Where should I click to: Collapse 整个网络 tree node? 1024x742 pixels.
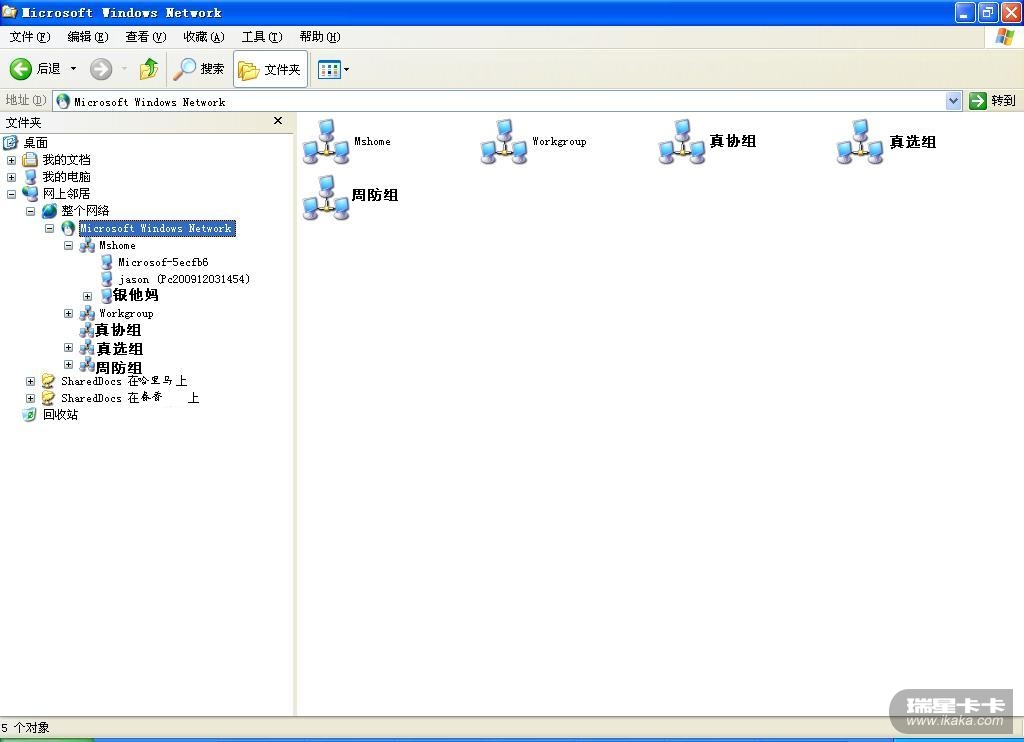pyautogui.click(x=30, y=211)
